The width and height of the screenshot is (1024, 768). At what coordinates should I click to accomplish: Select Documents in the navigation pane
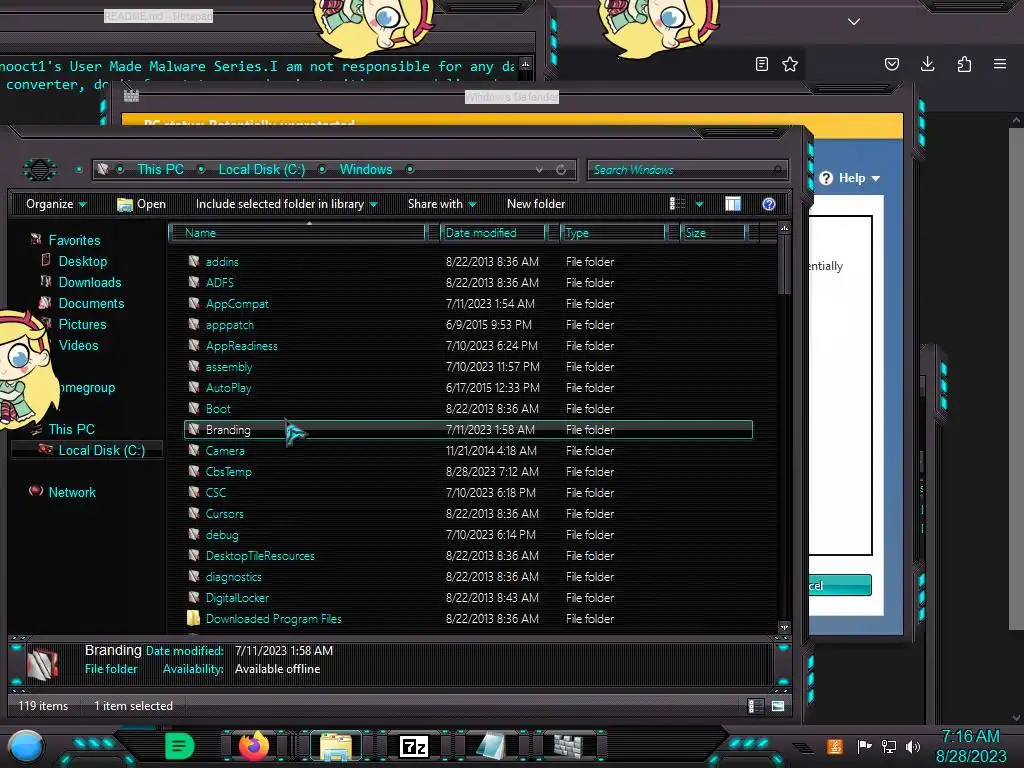(x=91, y=303)
